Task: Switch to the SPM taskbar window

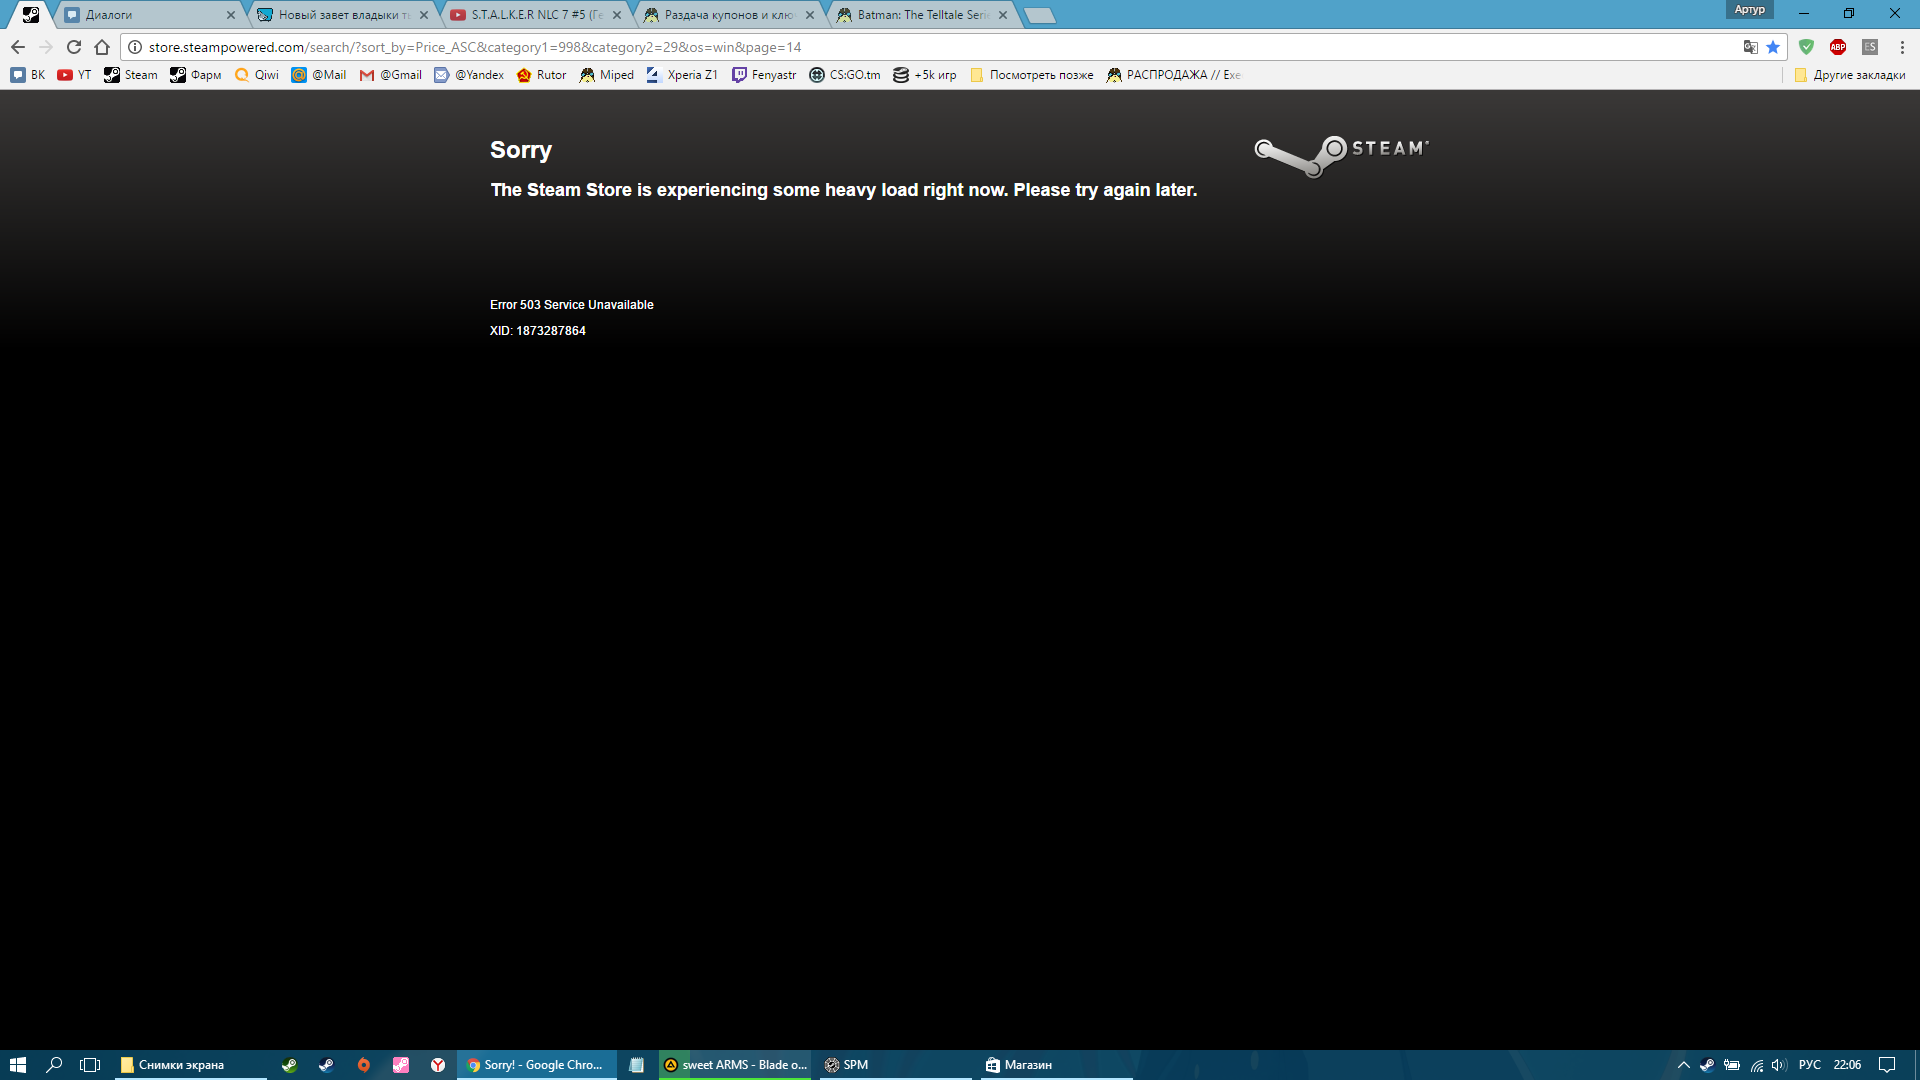Action: pos(896,1065)
